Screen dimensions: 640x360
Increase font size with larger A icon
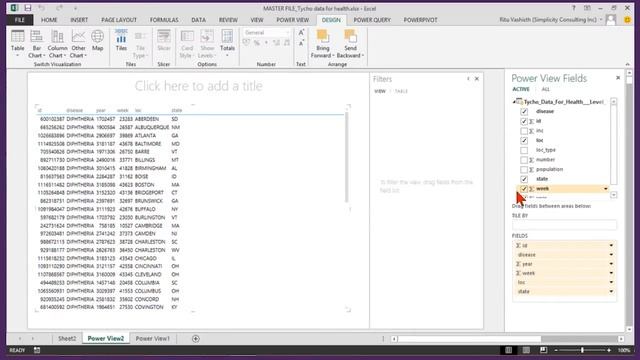(301, 33)
